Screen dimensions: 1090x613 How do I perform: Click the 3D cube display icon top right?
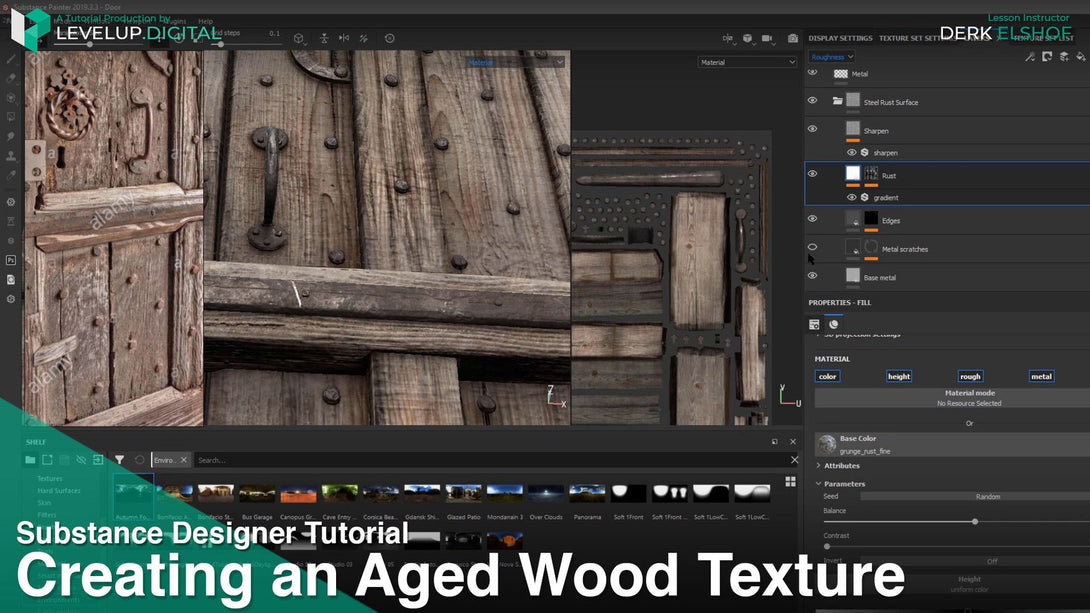[x=747, y=38]
